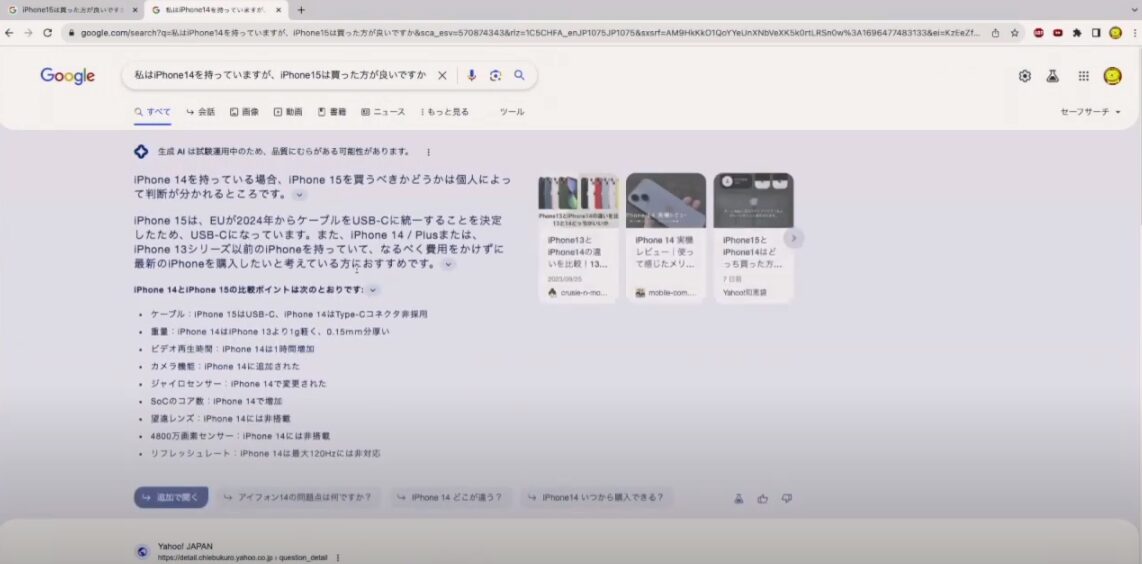This screenshot has height=564, width=1142.
Task: Open the Yahoo! JAPAN chiebukuro result
Action: coord(185,547)
